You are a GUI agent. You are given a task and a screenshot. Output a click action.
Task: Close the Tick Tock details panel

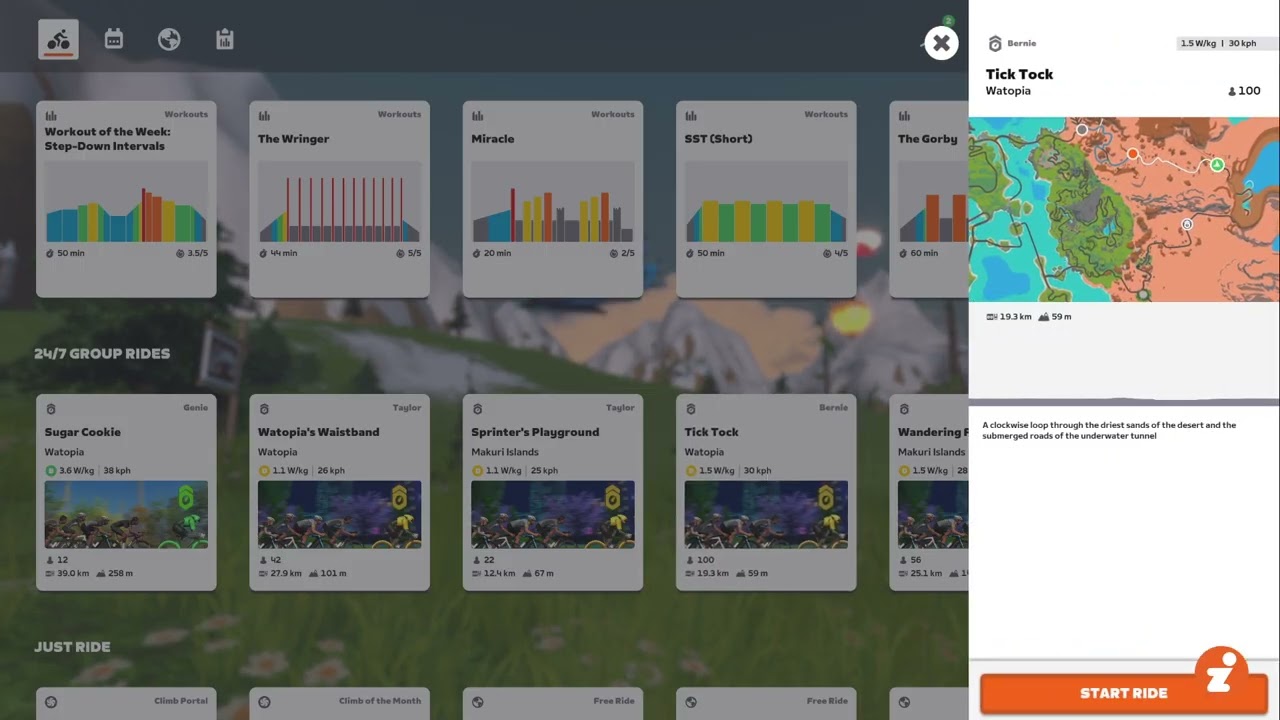(941, 43)
